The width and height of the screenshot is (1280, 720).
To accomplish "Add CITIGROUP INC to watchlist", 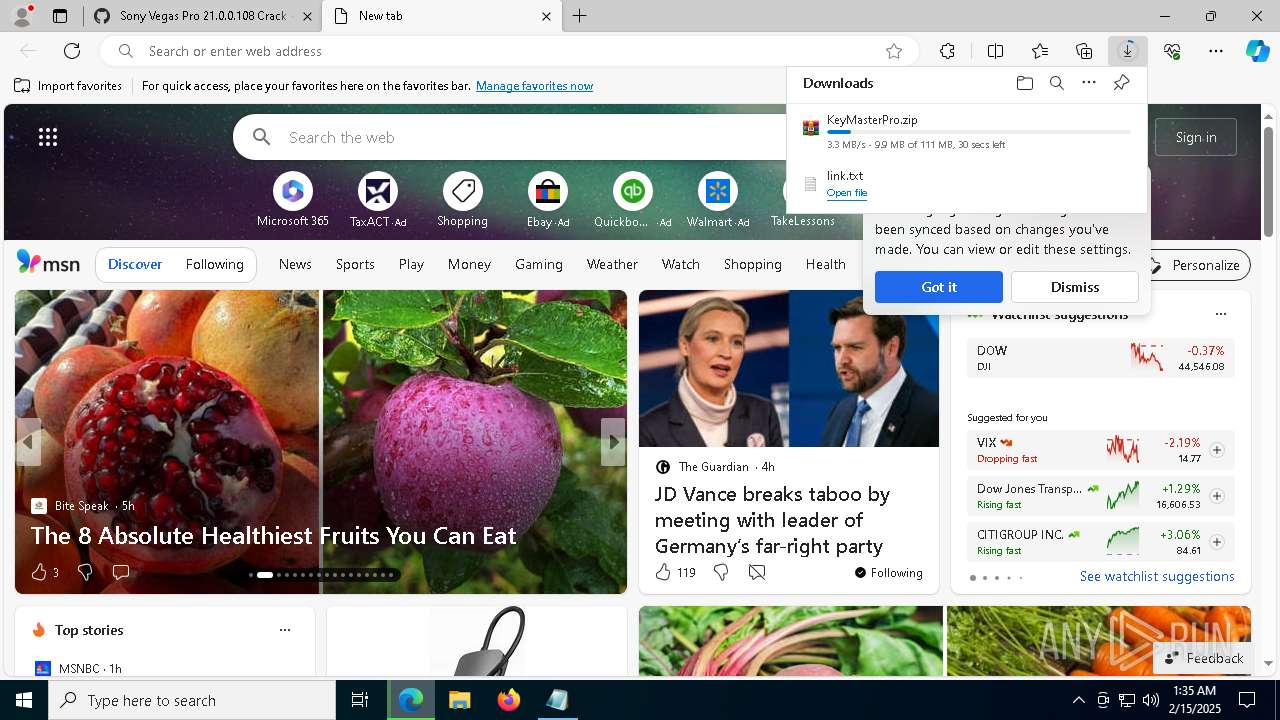I will pyautogui.click(x=1216, y=542).
